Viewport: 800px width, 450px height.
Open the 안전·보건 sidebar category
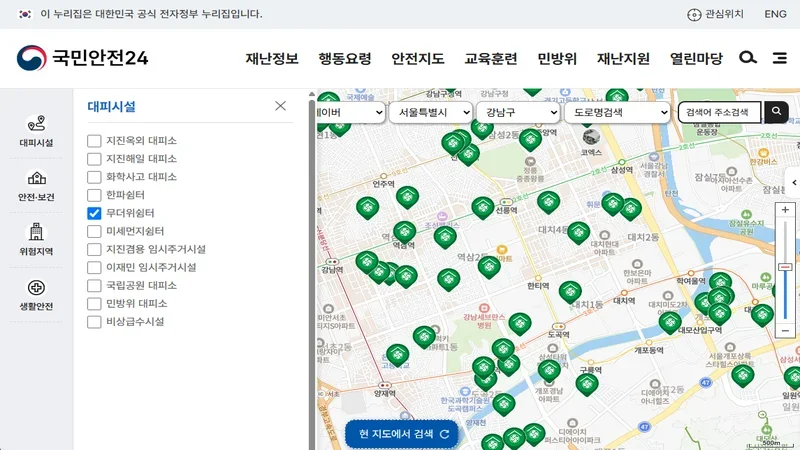tap(36, 186)
